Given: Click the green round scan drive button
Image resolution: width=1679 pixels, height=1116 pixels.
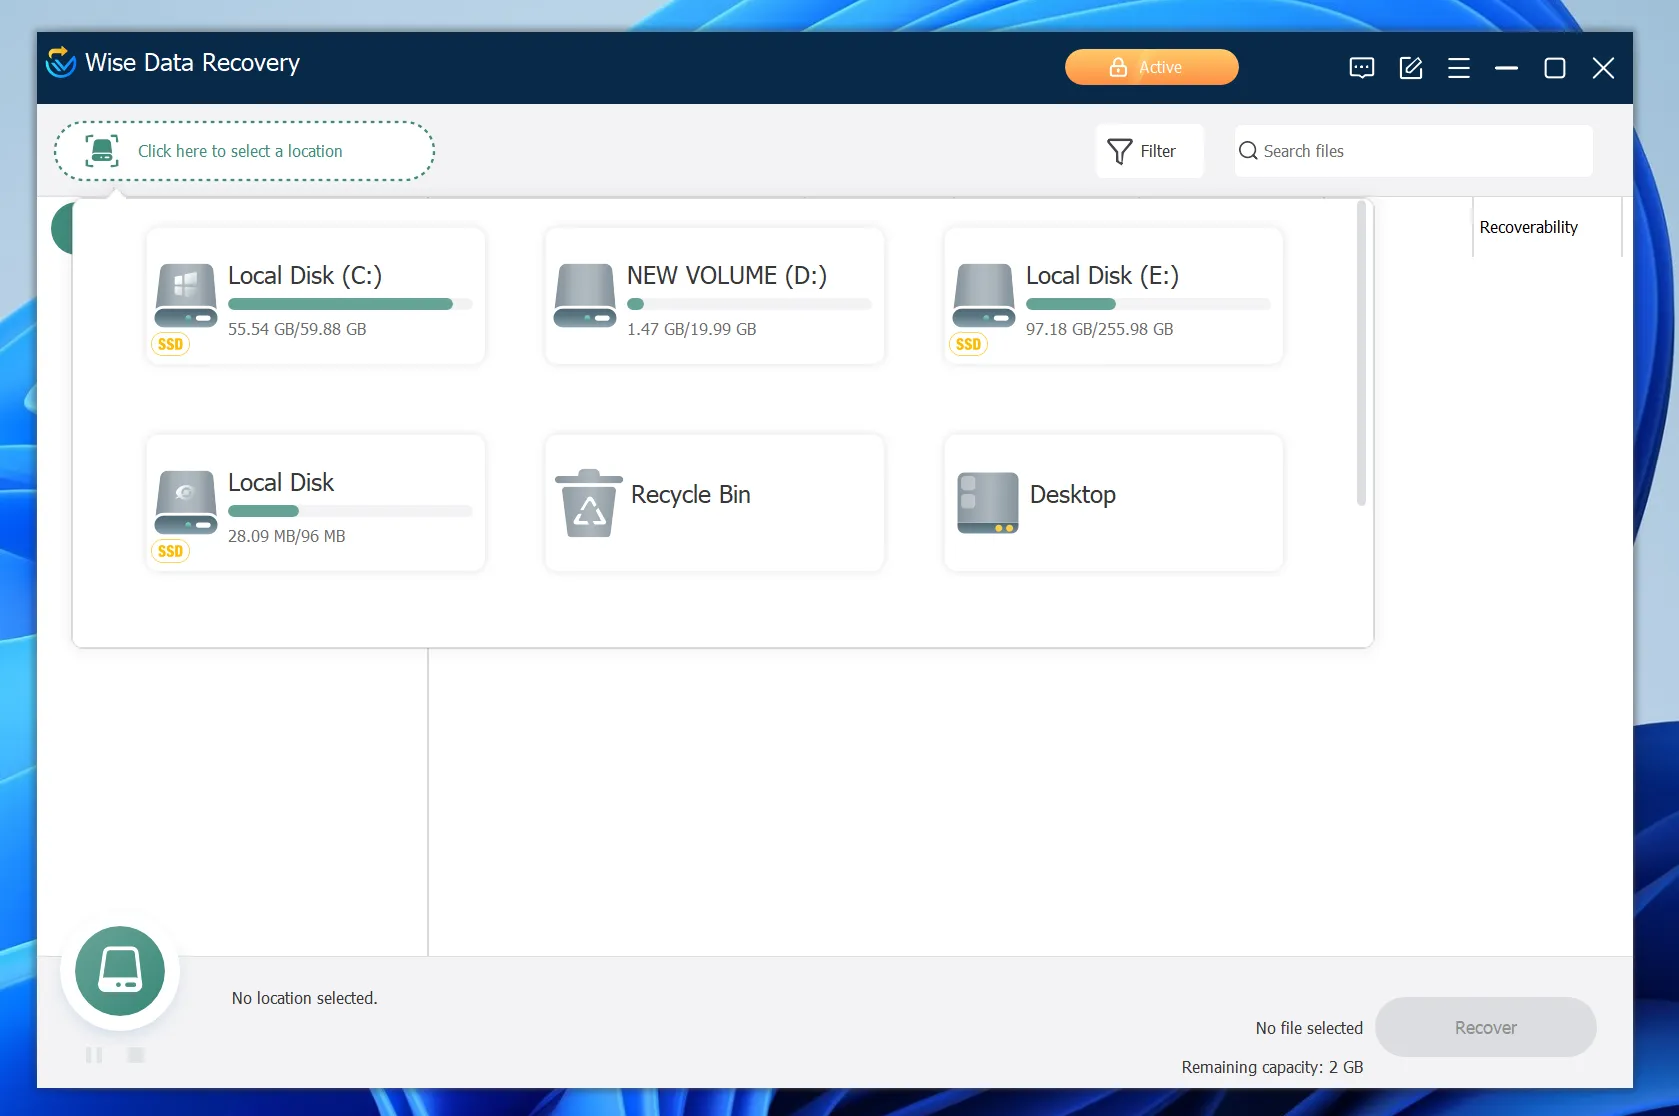Looking at the screenshot, I should click(x=120, y=971).
